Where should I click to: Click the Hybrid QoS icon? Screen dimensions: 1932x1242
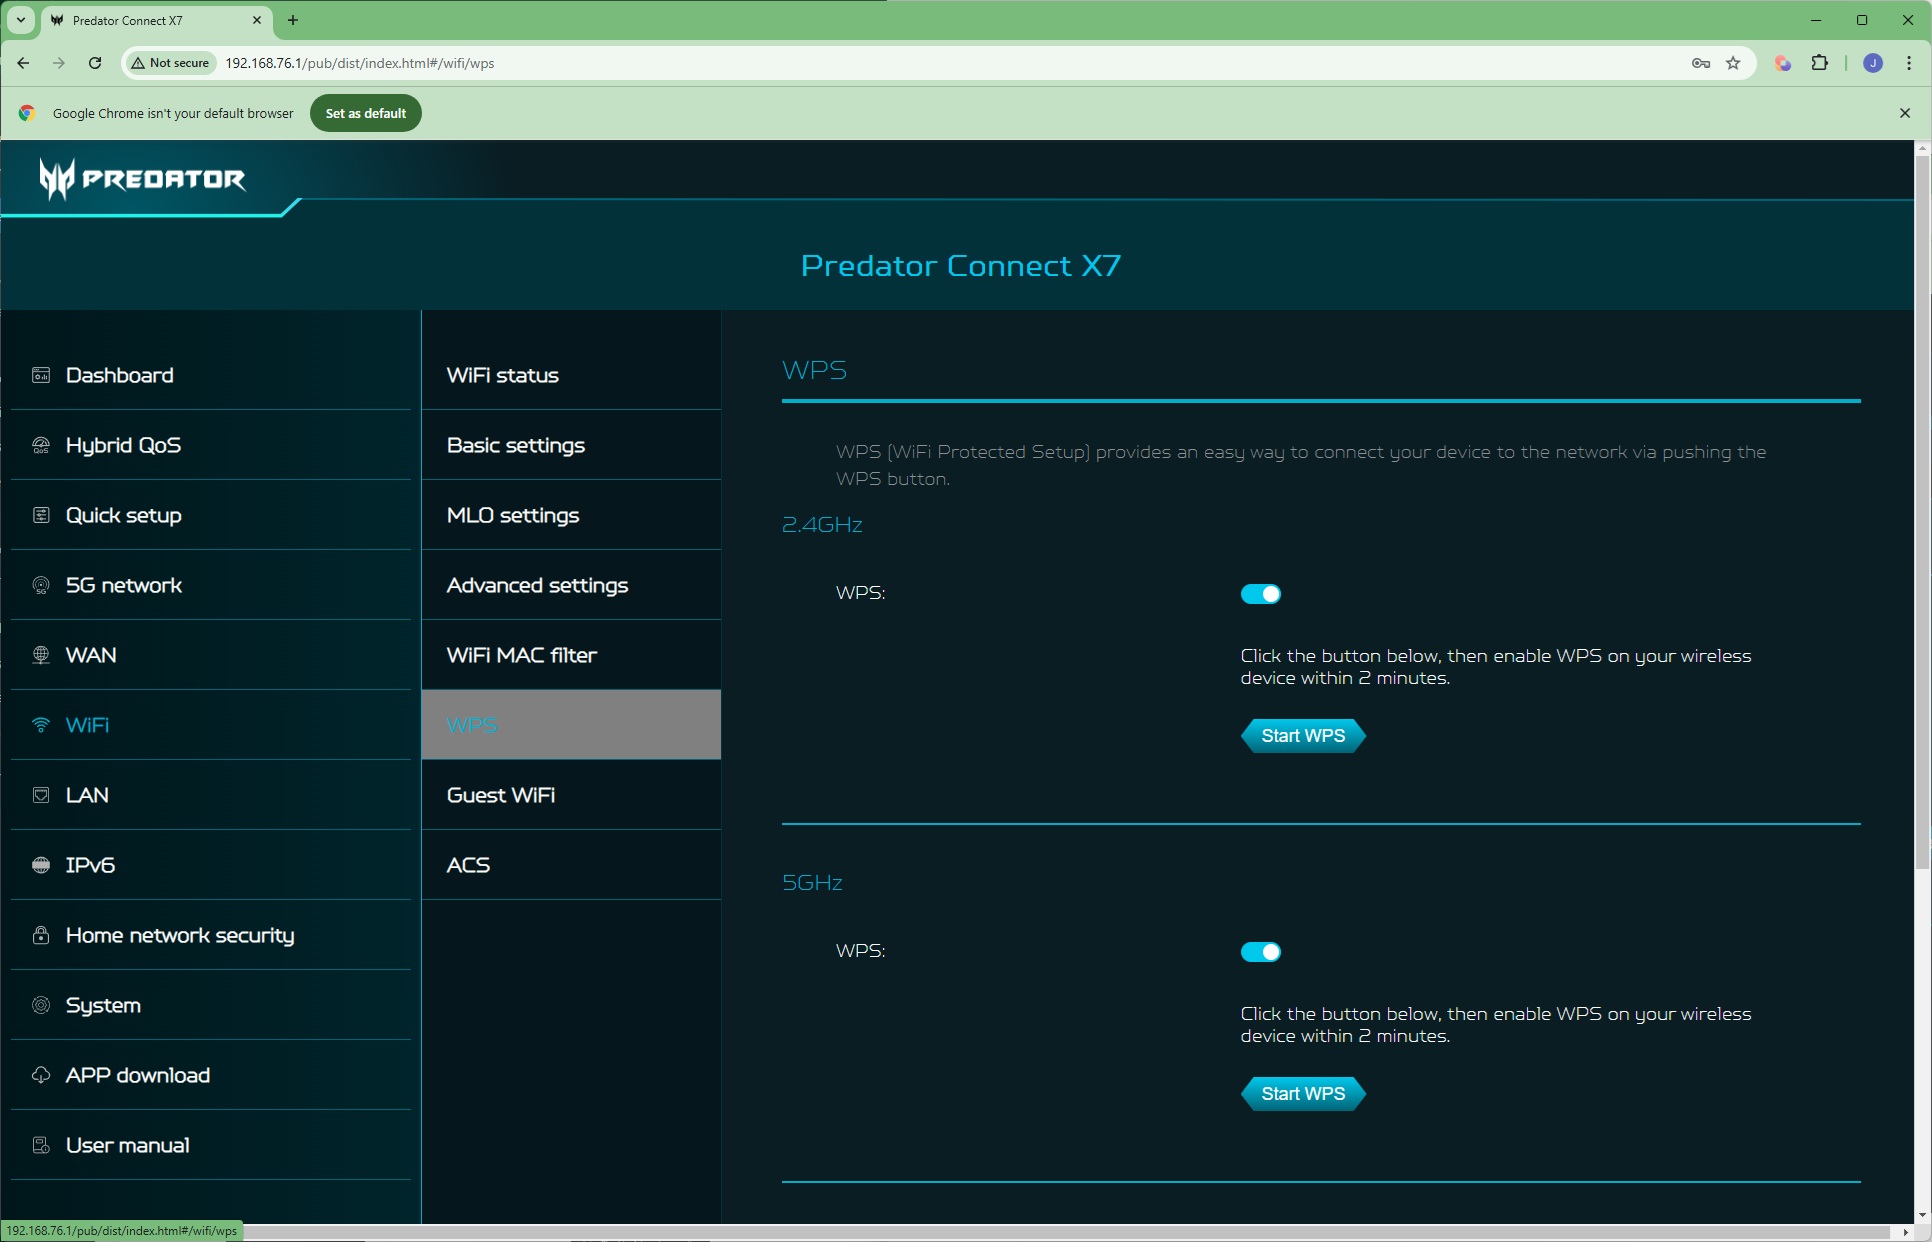click(x=41, y=445)
